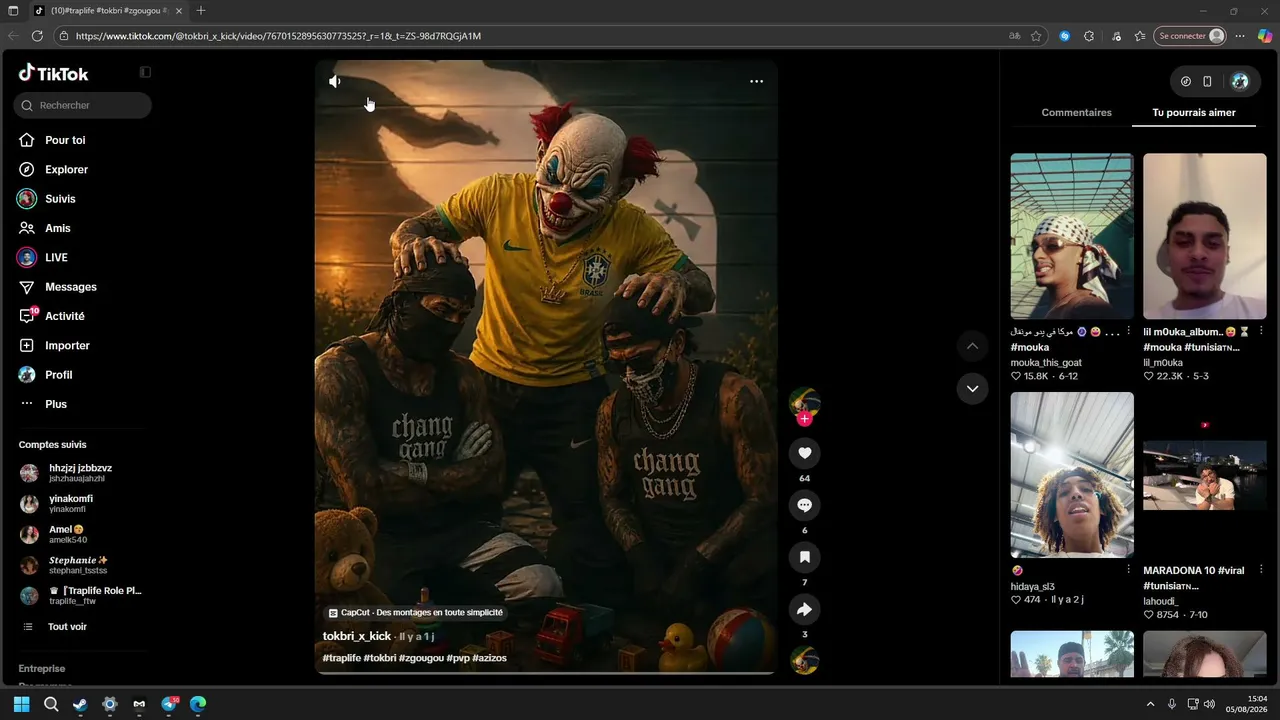Go to the next video with the down chevron

coord(972,389)
